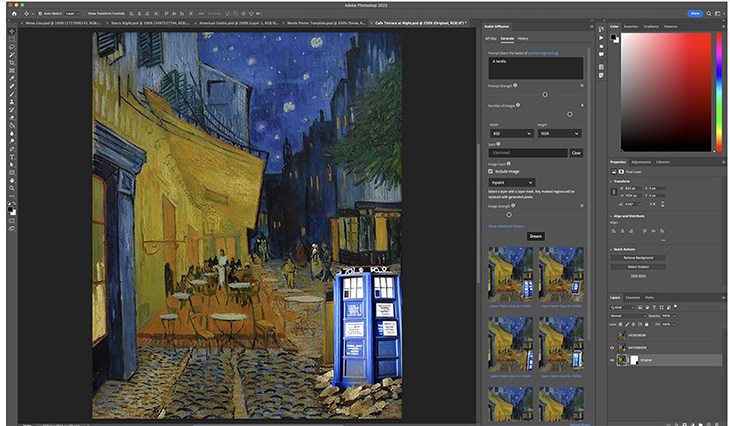Open the API Key tab
730x426 pixels.
pos(491,39)
